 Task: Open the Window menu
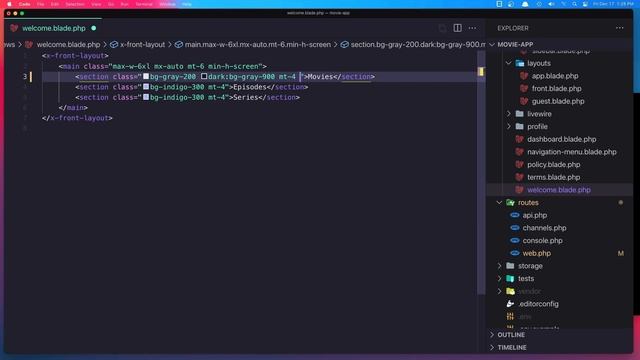click(x=167, y=4)
